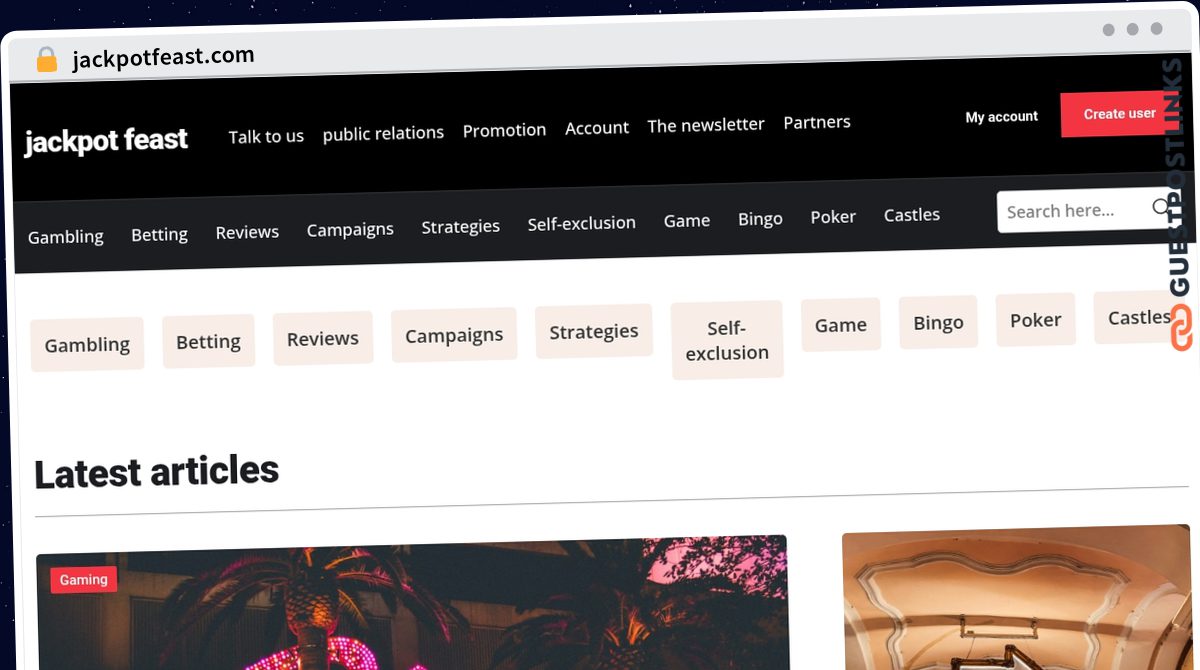1200x670 pixels.
Task: Click the jackpotfeast.com address text
Action: (164, 58)
